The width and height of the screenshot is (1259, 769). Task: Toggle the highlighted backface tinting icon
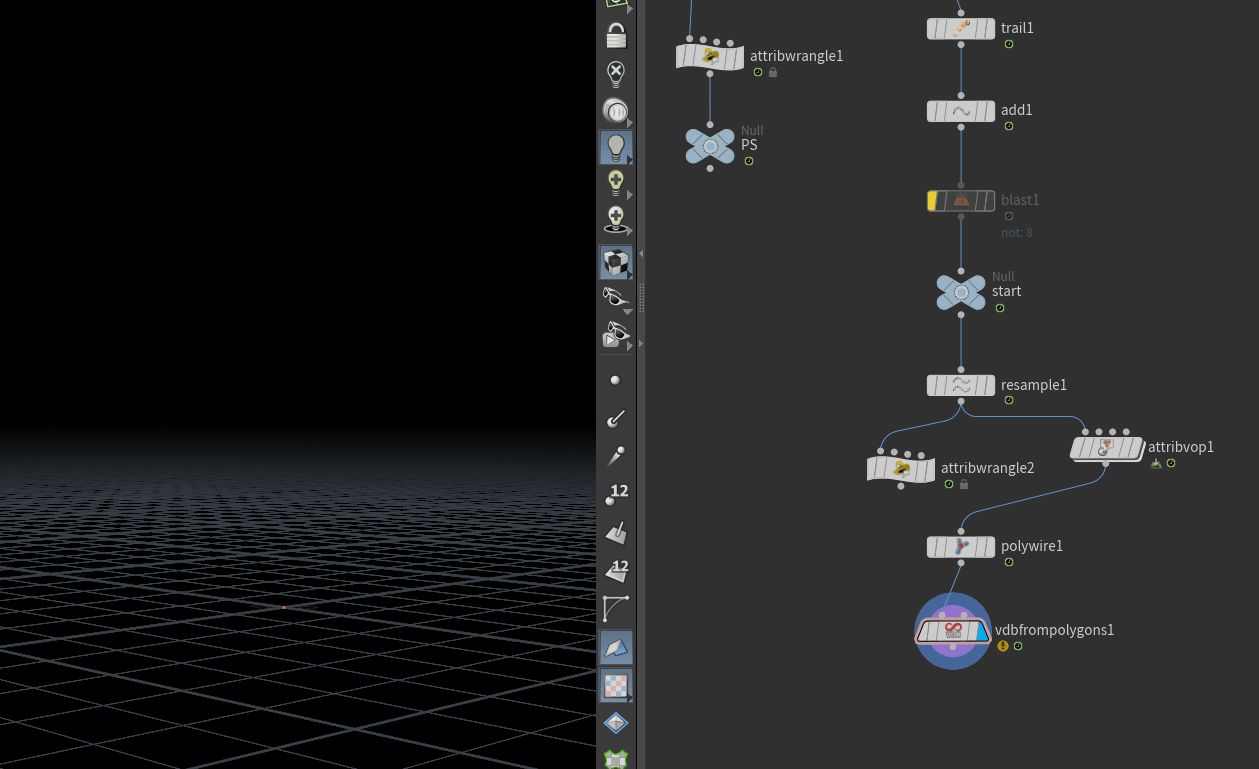(616, 647)
